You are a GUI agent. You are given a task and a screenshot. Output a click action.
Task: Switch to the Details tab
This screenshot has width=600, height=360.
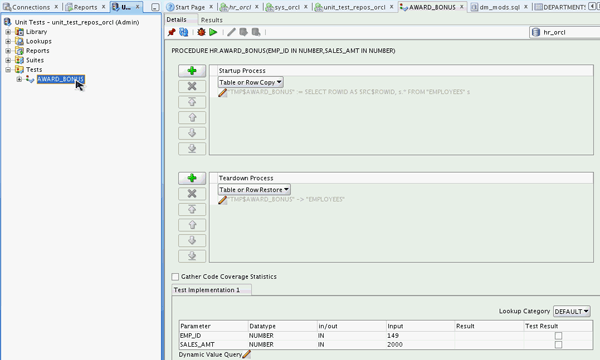tap(176, 20)
